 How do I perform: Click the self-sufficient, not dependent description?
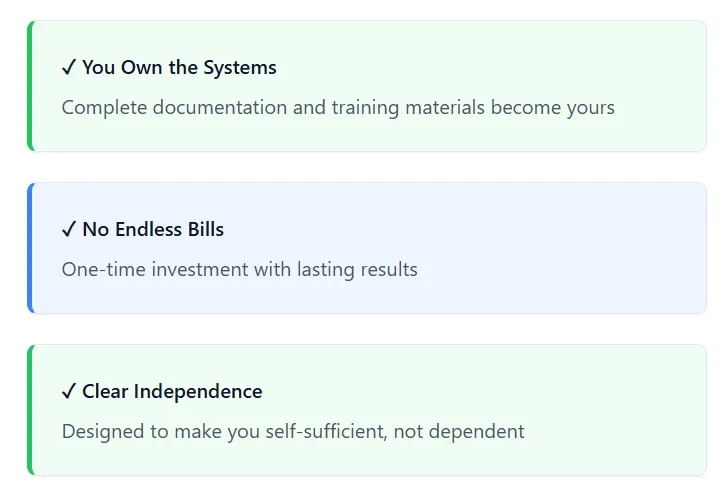pos(293,432)
